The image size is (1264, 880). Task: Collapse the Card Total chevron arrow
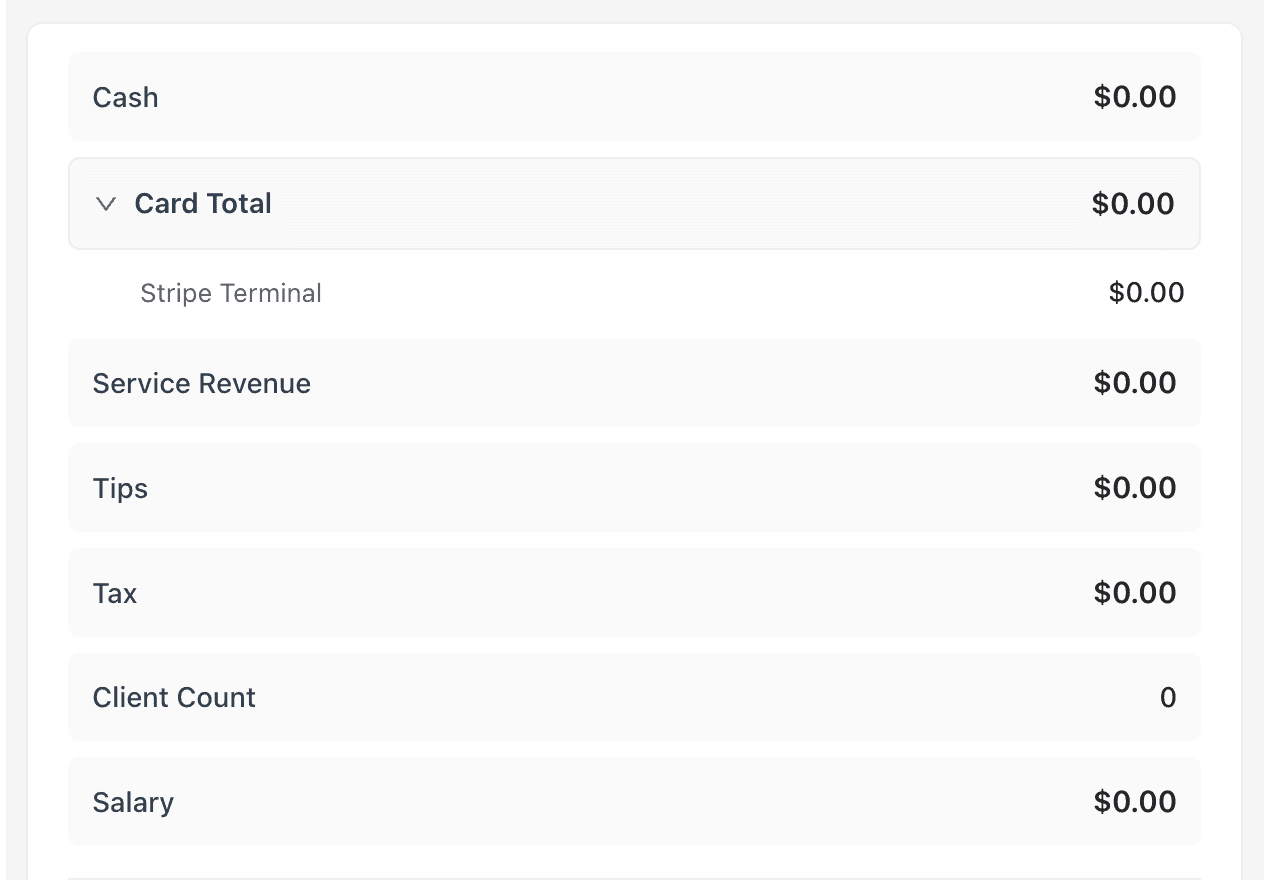106,204
